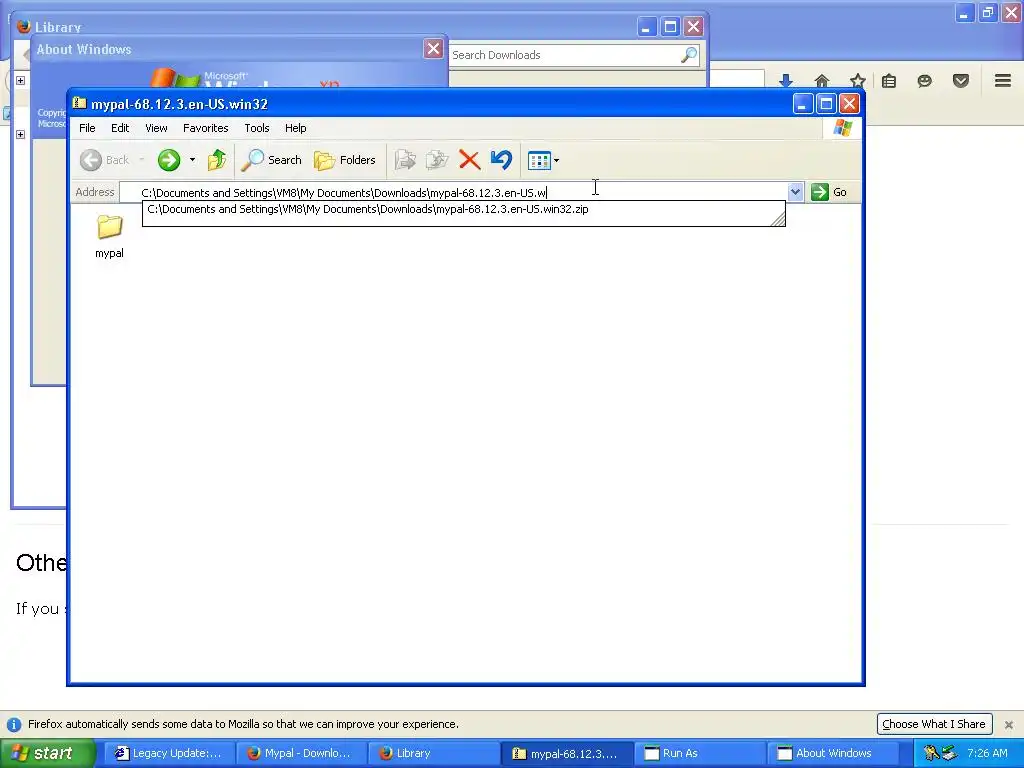This screenshot has width=1024, height=768.
Task: Click the Firefox icon in Library title bar
Action: click(x=24, y=26)
